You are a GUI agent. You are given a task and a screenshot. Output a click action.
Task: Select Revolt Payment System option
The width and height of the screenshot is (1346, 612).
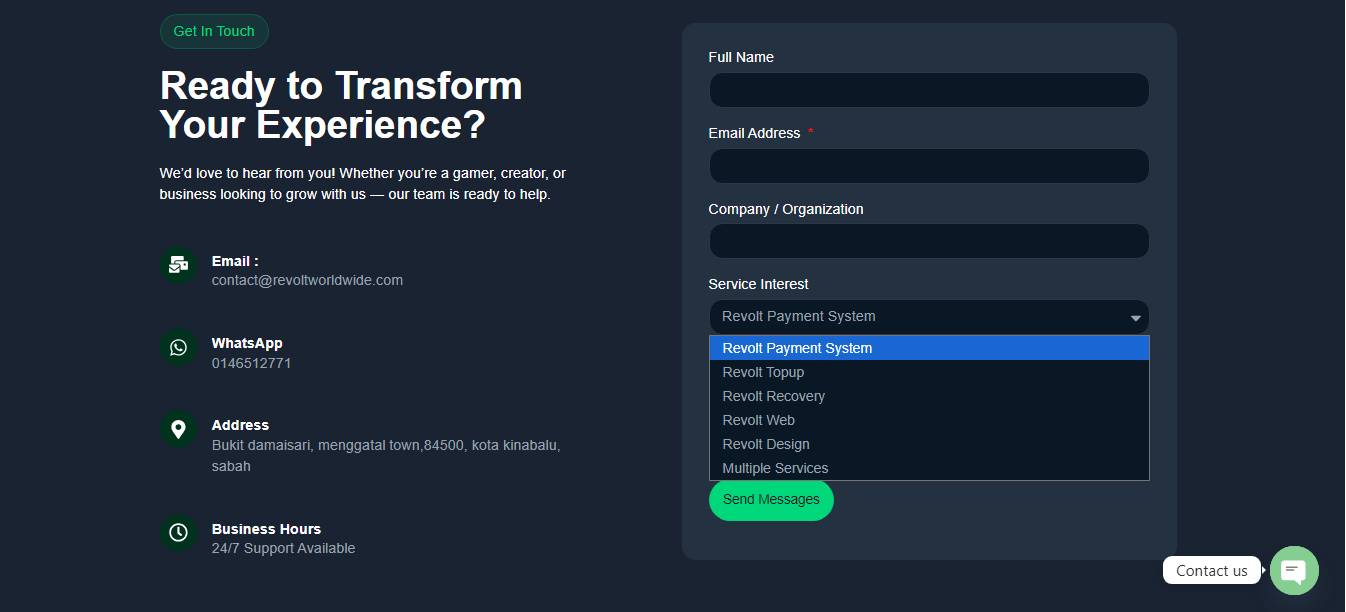tap(929, 348)
